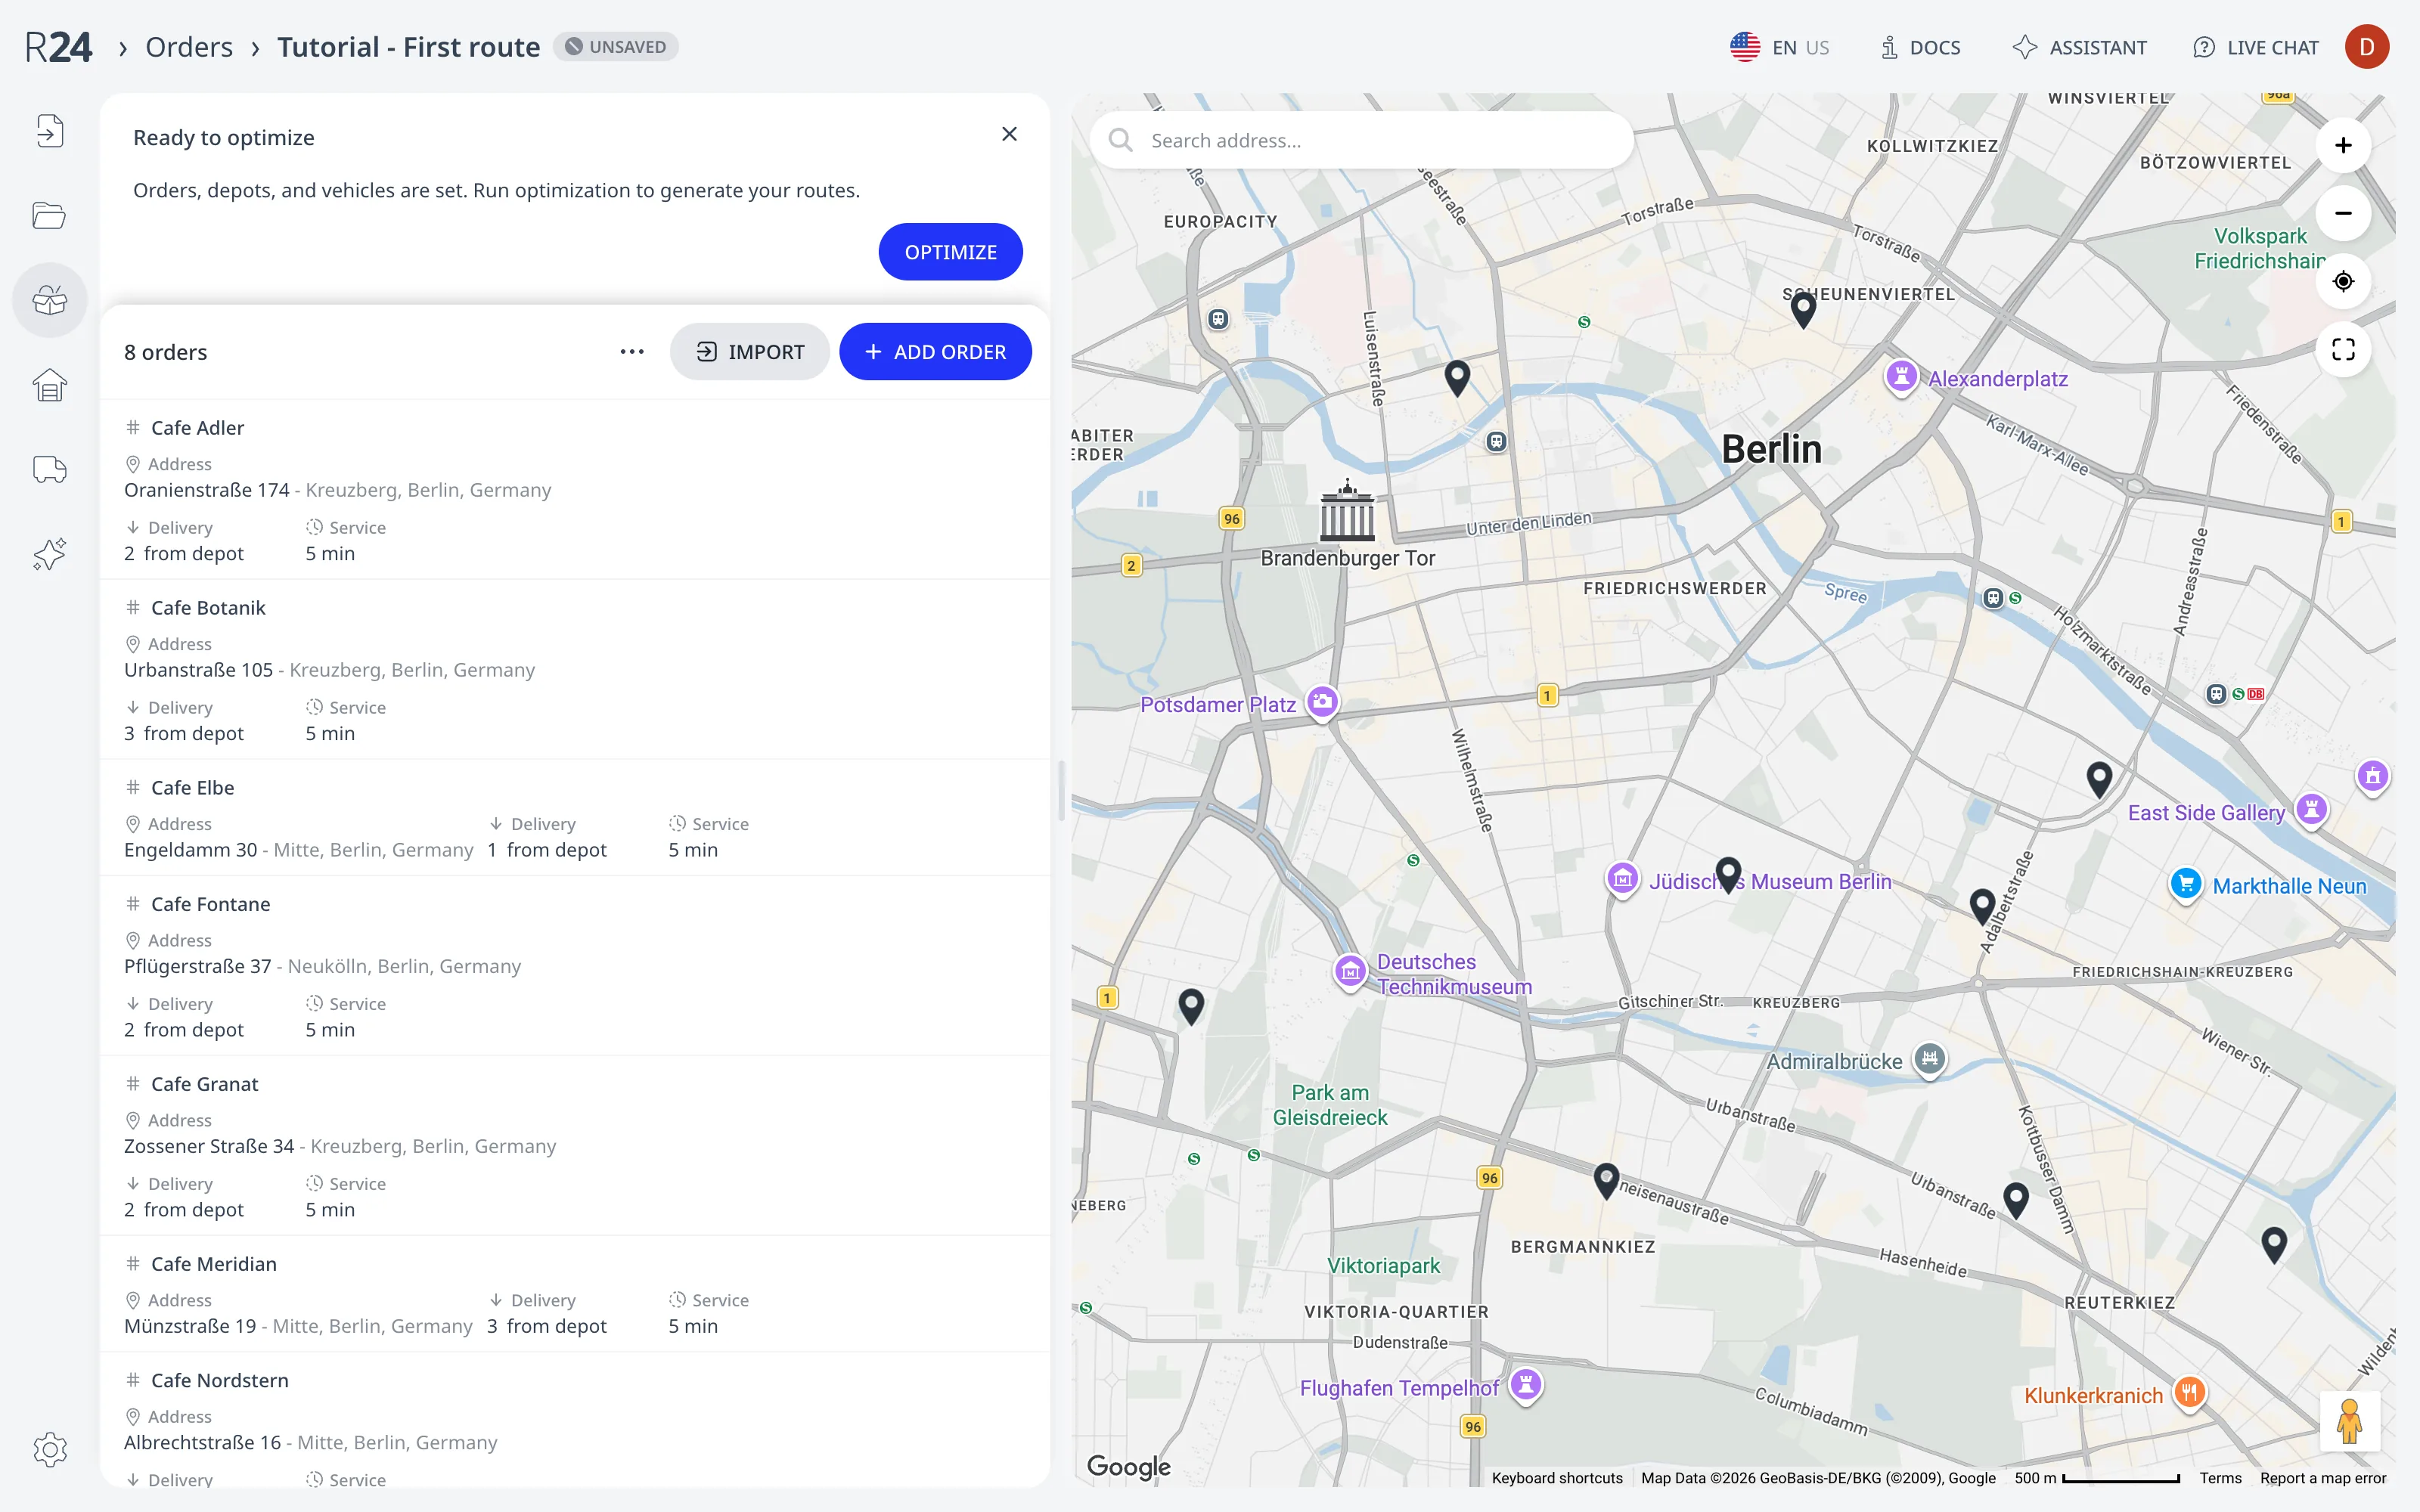Click the Street View pegman icon
Image resolution: width=2420 pixels, height=1512 pixels.
coord(2349,1421)
